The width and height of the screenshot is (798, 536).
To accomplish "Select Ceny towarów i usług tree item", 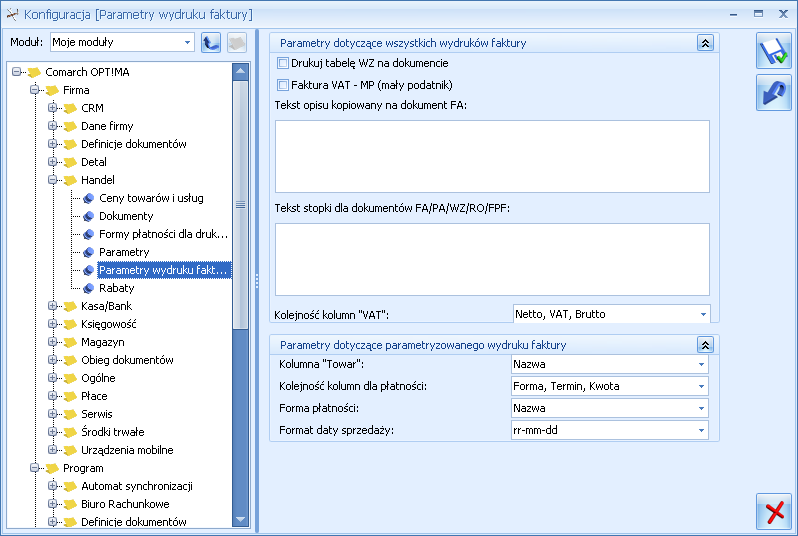I will [x=151, y=198].
